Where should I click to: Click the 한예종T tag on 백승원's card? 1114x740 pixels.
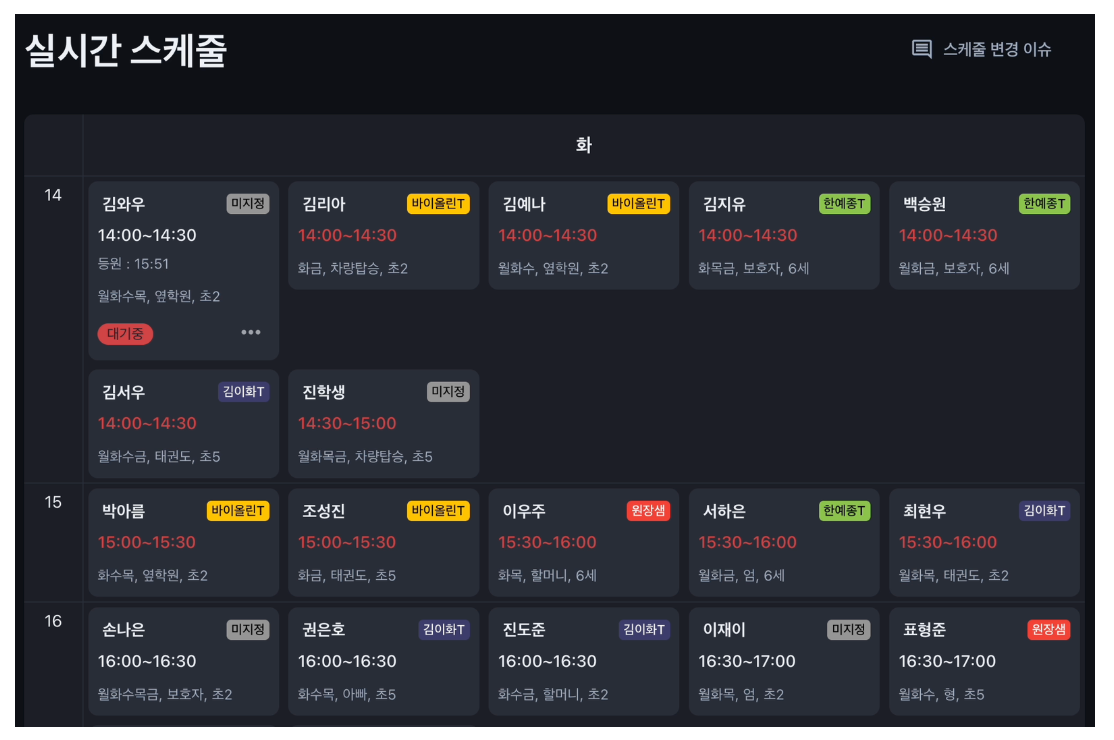pos(1044,204)
